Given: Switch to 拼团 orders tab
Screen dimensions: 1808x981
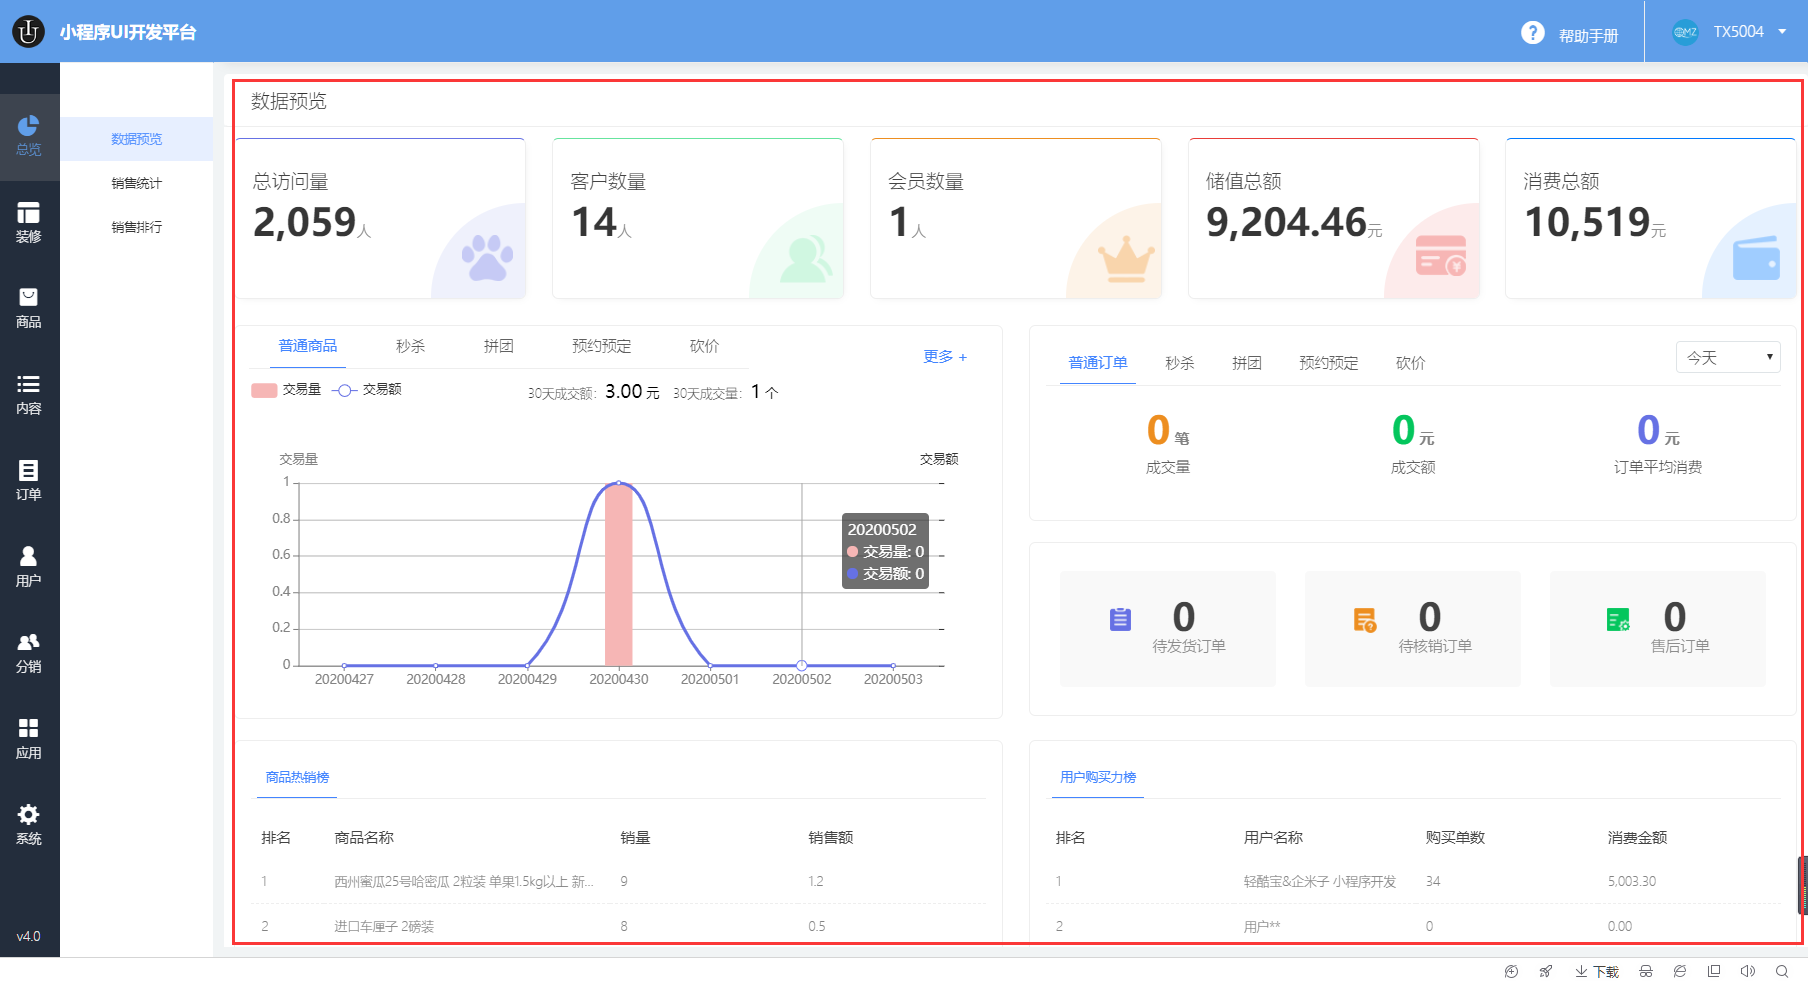Looking at the screenshot, I should [x=1247, y=363].
